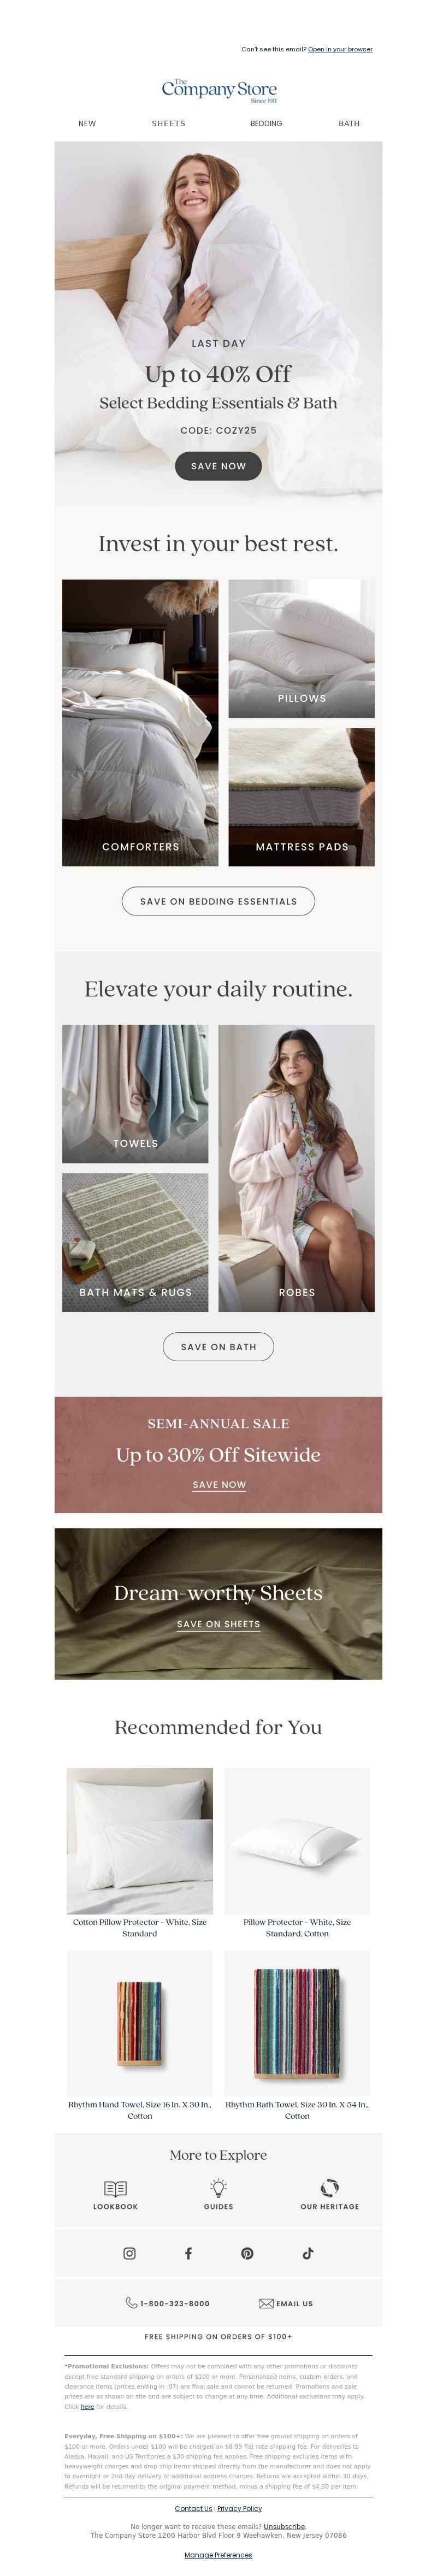Click the Lookbook book icon
Screen dimensions: 437x2576
115,2188
